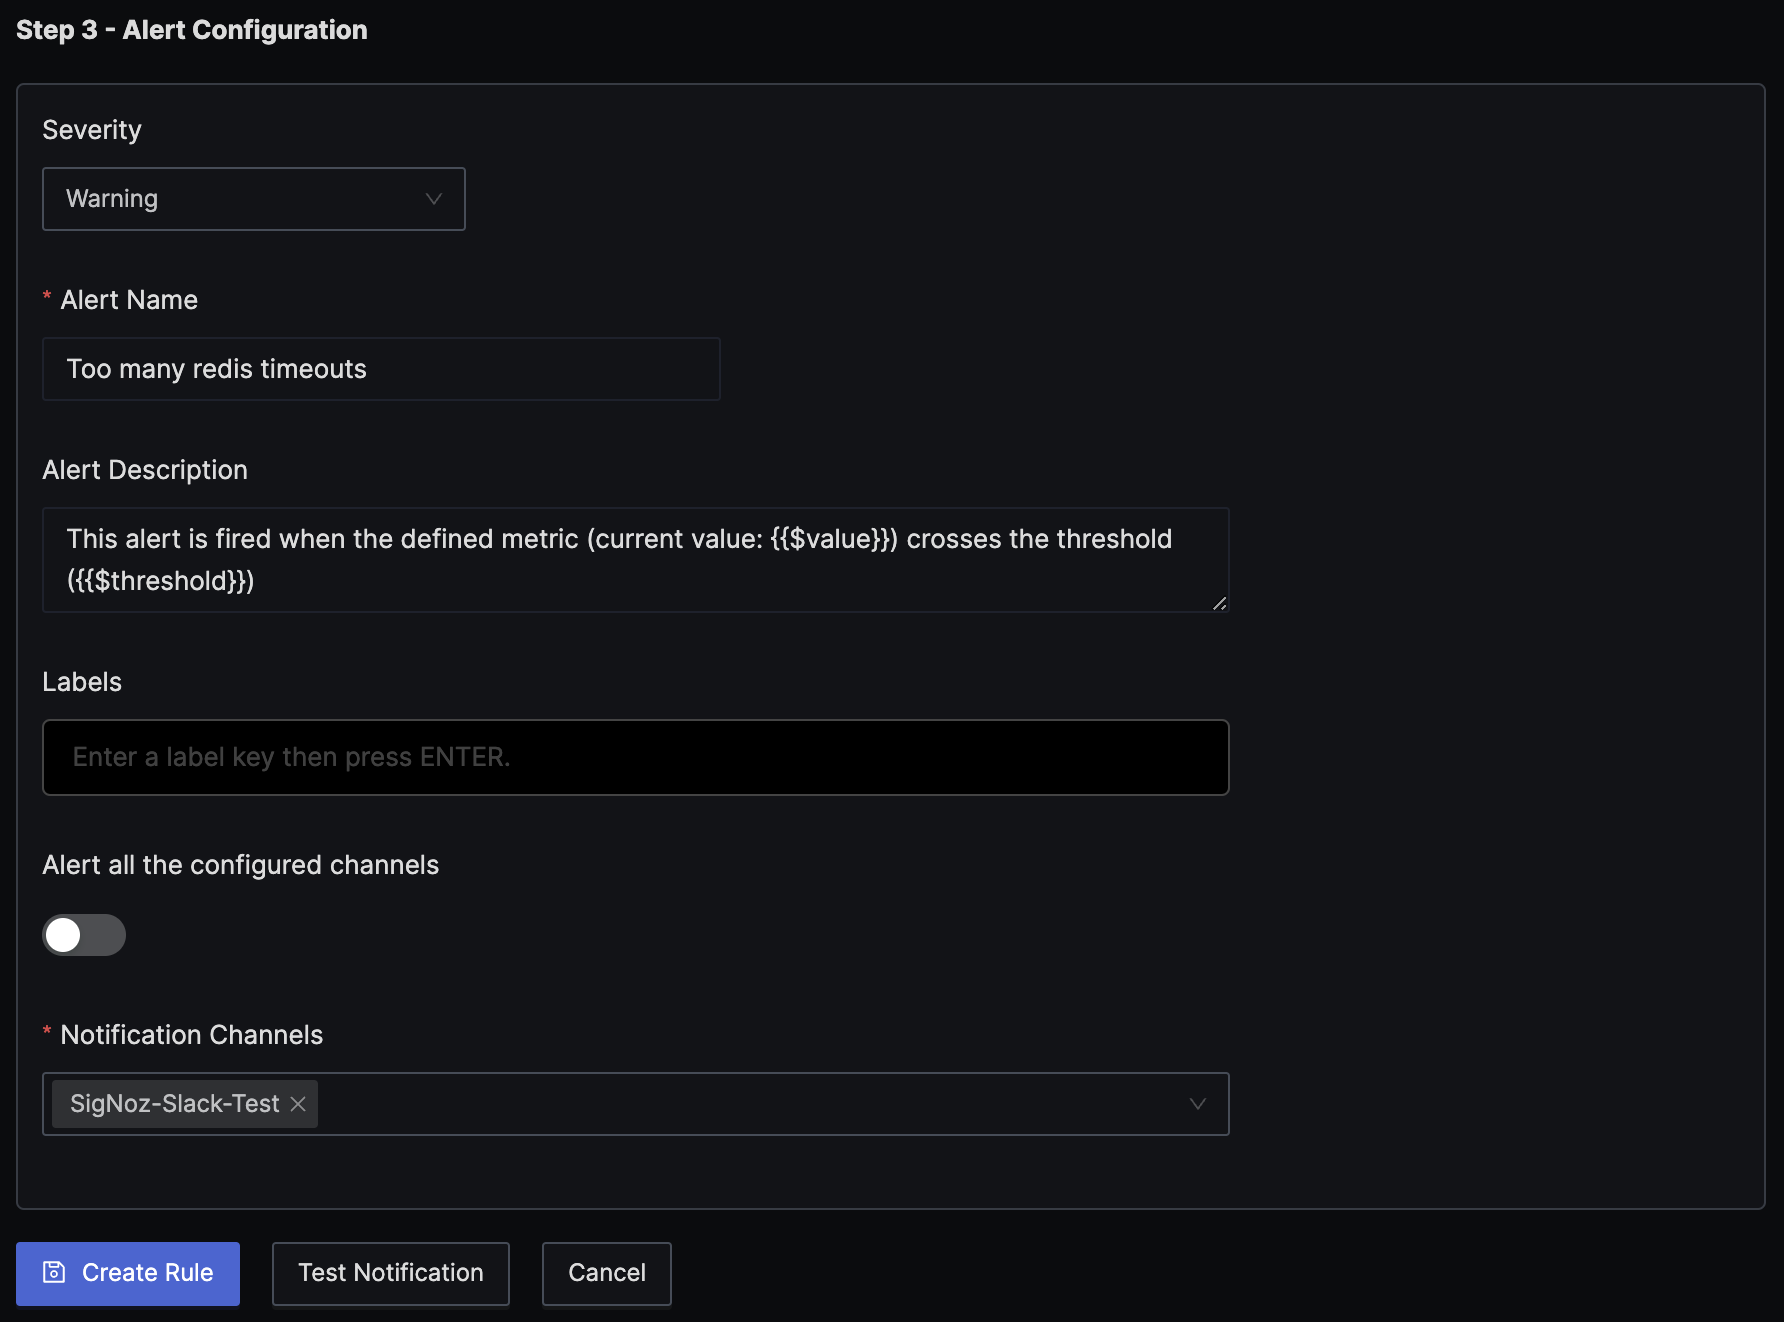1784x1322 pixels.
Task: Cancel the alert rule creation
Action: [x=607, y=1273]
